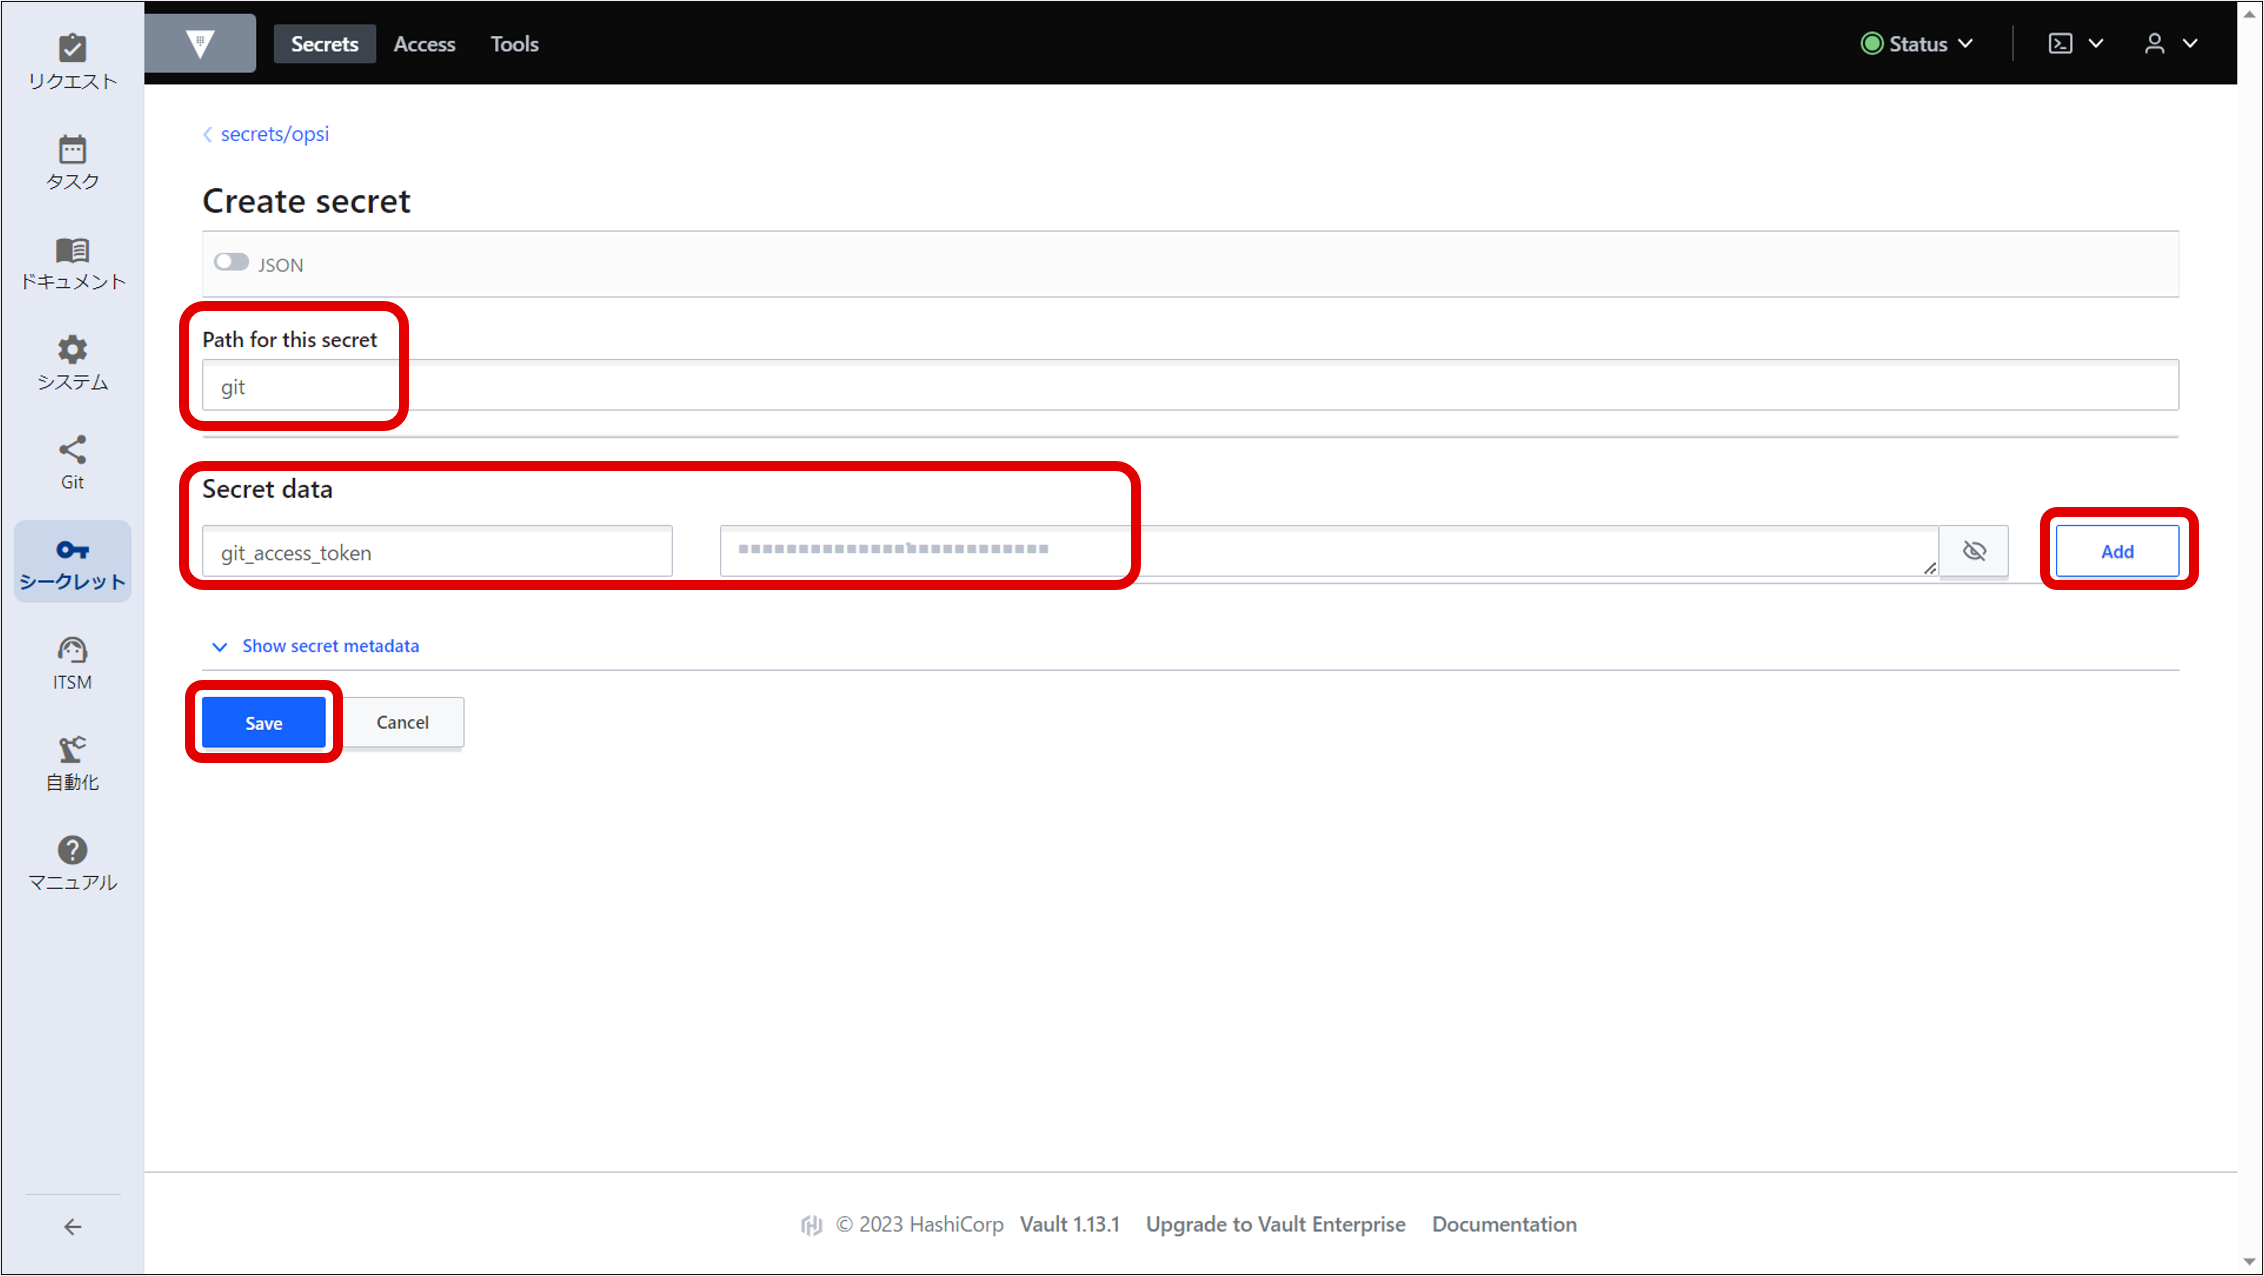Open the ITSM sidebar icon
Screen dimensions: 2264x1276
[72, 660]
